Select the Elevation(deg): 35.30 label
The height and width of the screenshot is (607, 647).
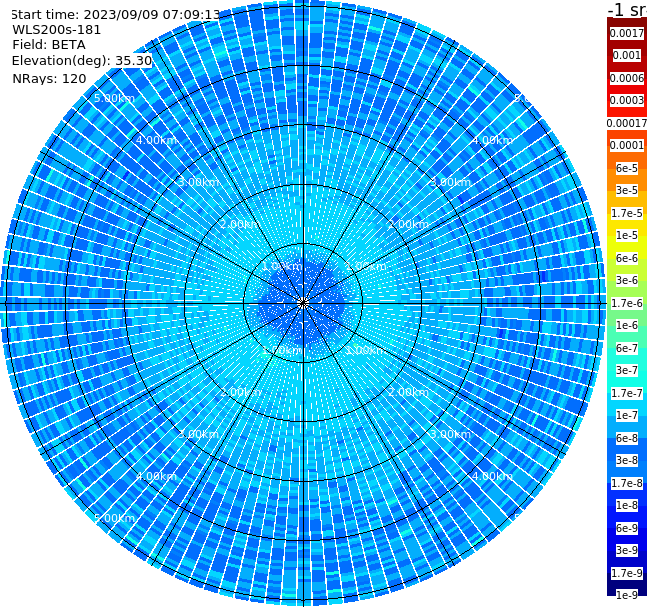pos(82,61)
